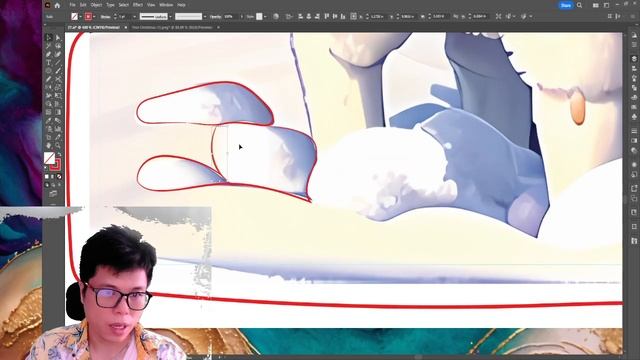Select the Type tool
640x360 pixels.
point(49,62)
